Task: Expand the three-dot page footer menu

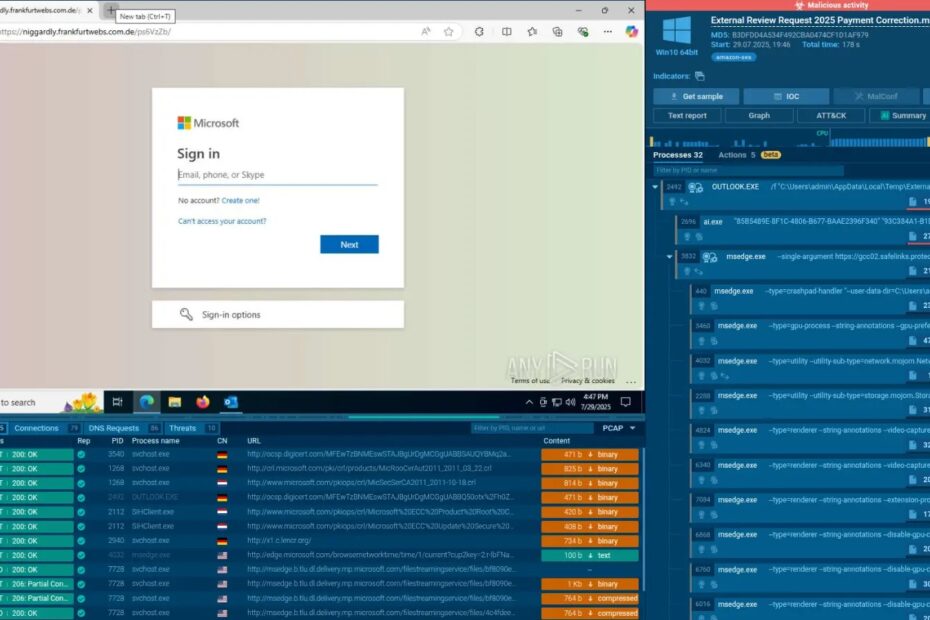Action: (x=630, y=381)
